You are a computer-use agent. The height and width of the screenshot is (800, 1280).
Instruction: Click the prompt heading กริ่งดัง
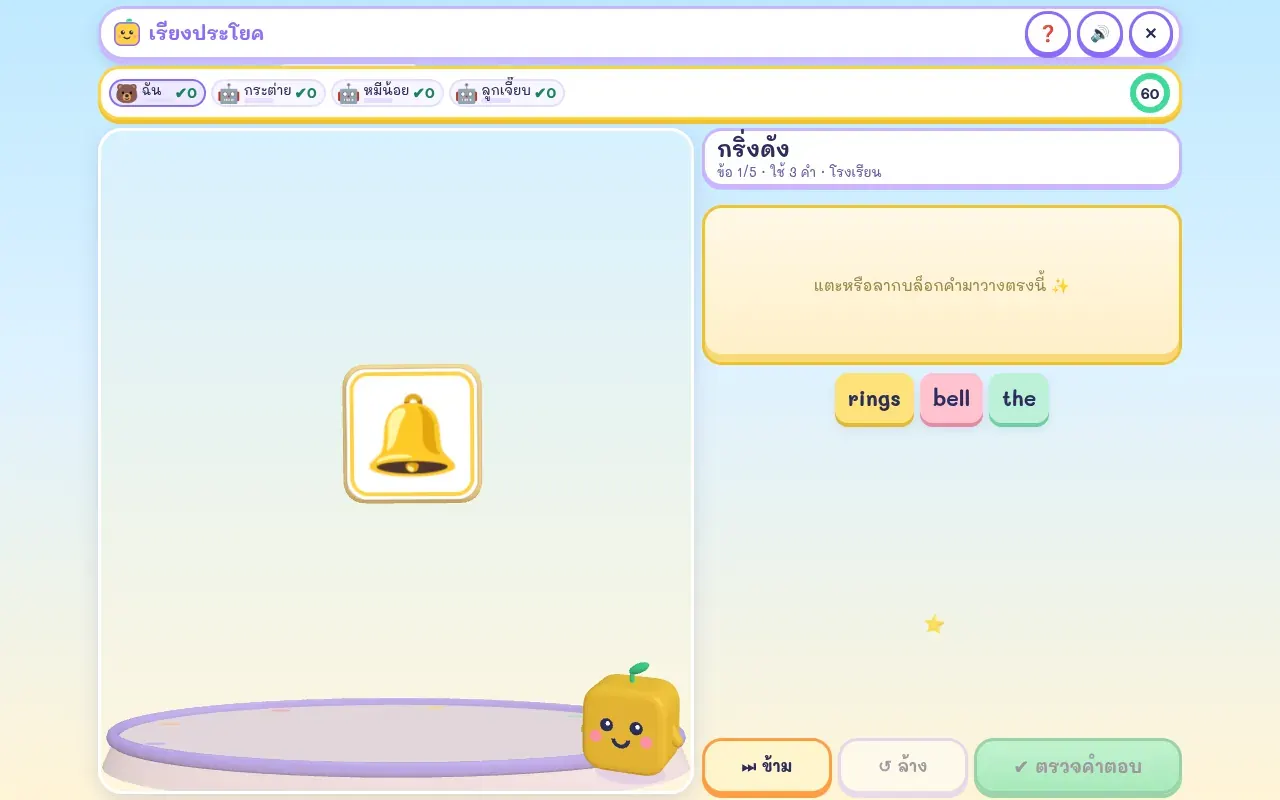point(753,149)
